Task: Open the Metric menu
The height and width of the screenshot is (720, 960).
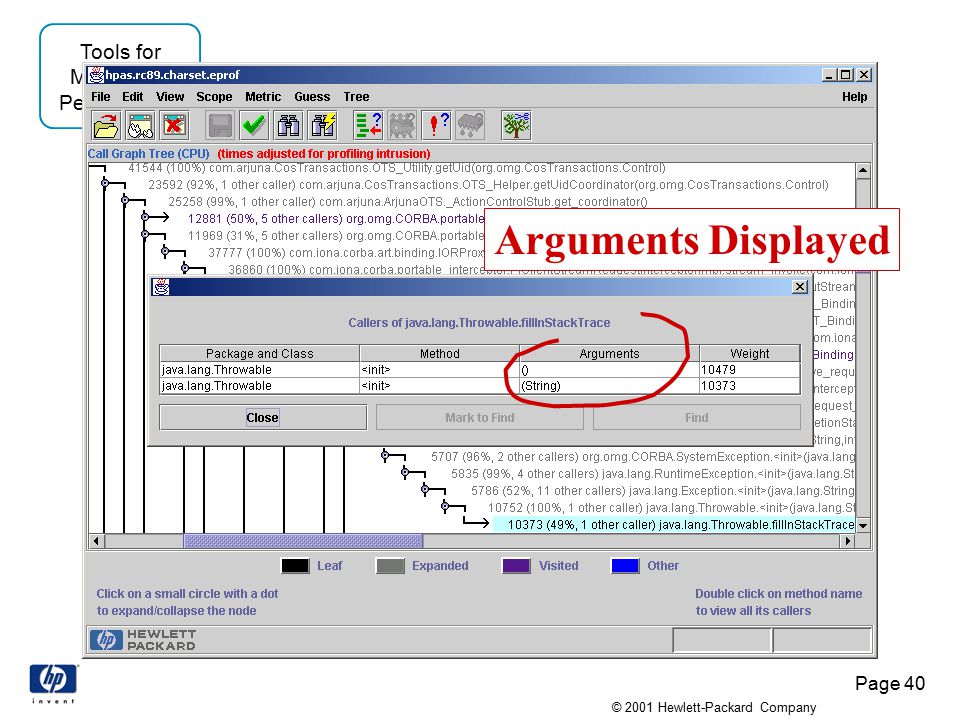Action: coord(263,97)
